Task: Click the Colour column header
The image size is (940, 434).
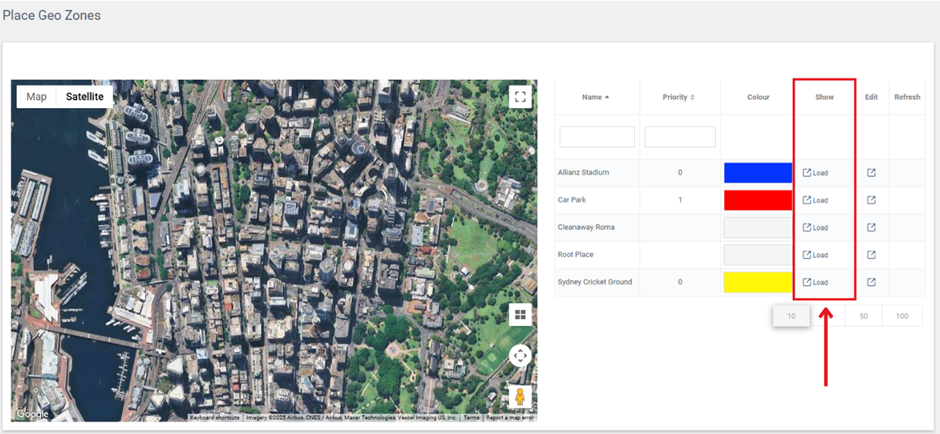Action: point(758,97)
